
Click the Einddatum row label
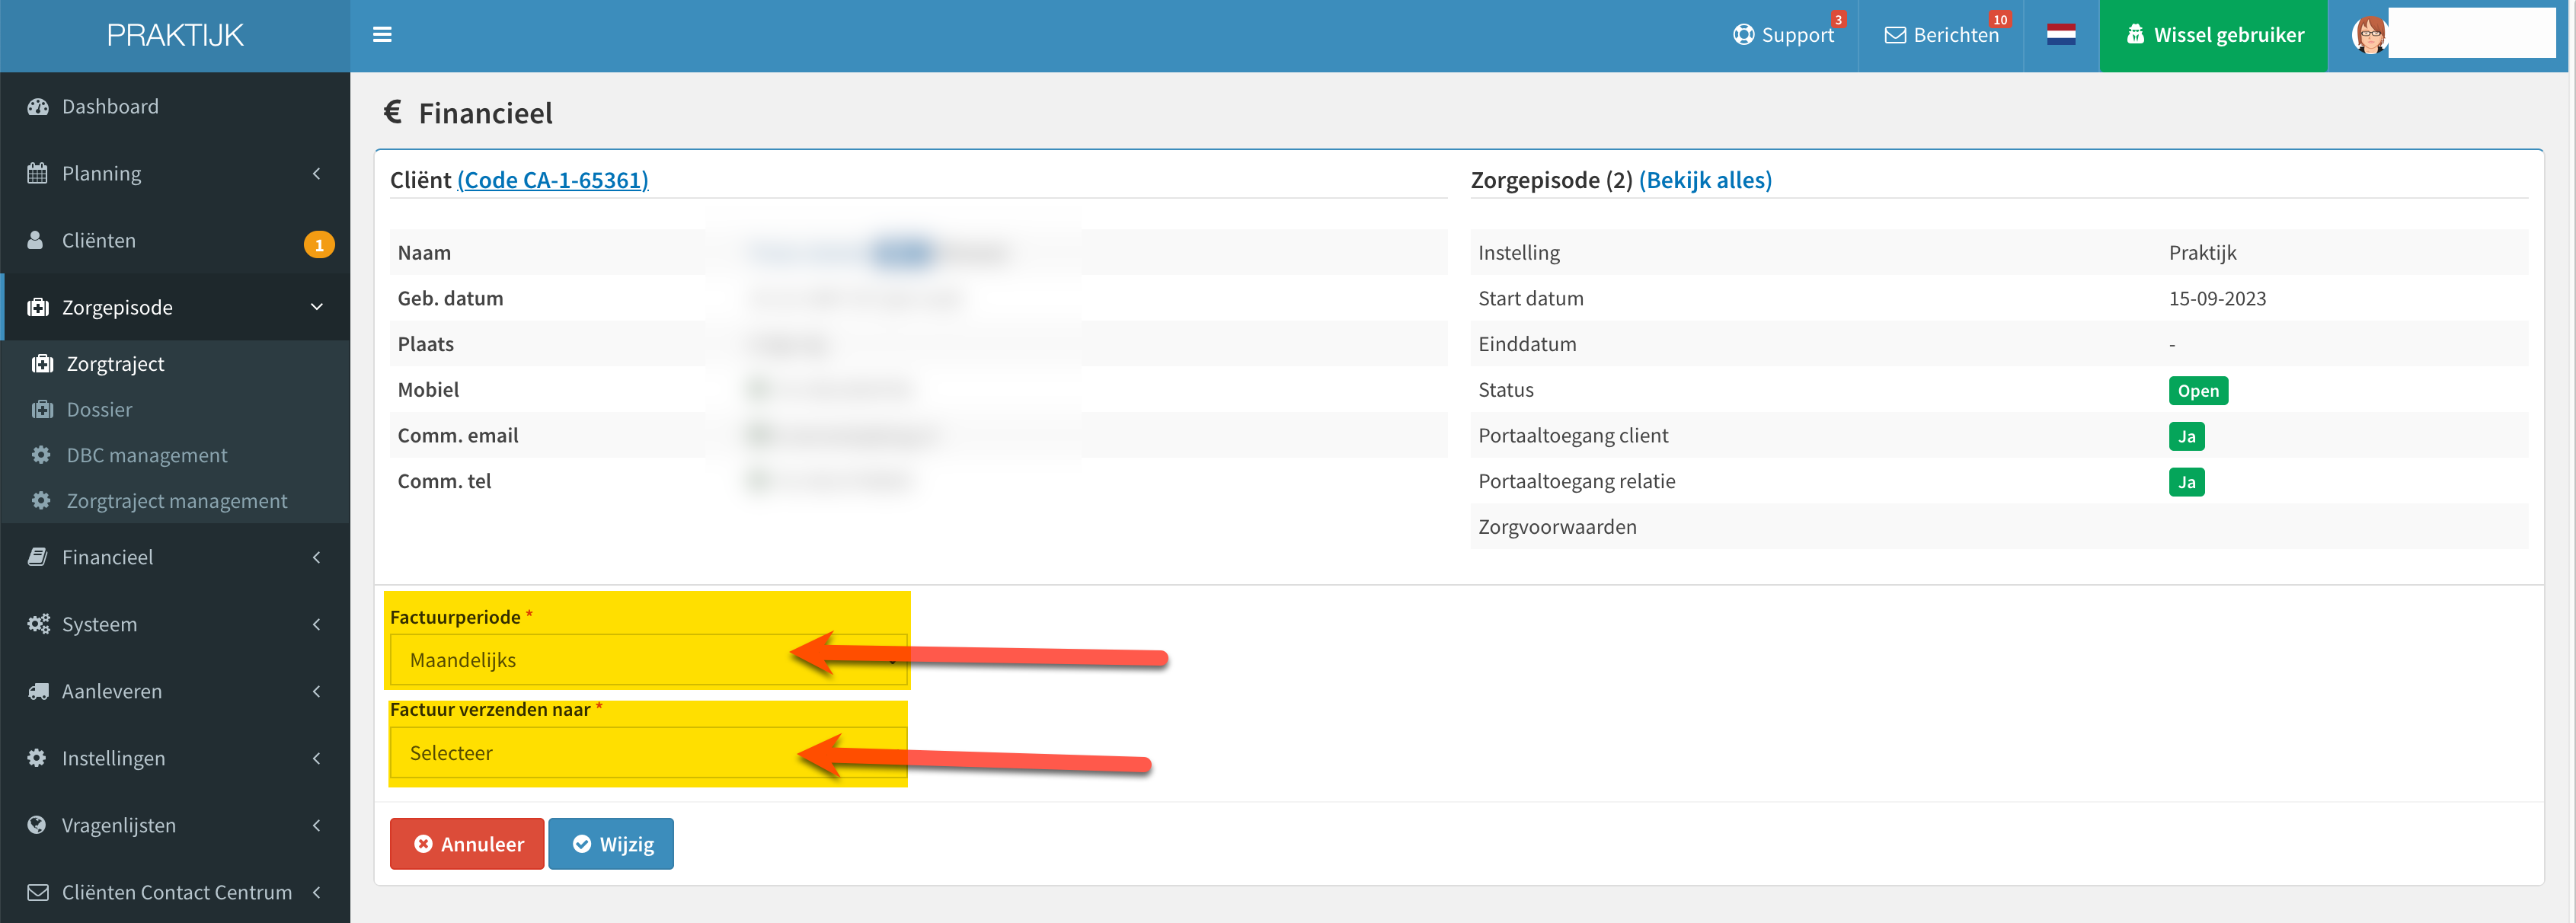[x=1527, y=345]
